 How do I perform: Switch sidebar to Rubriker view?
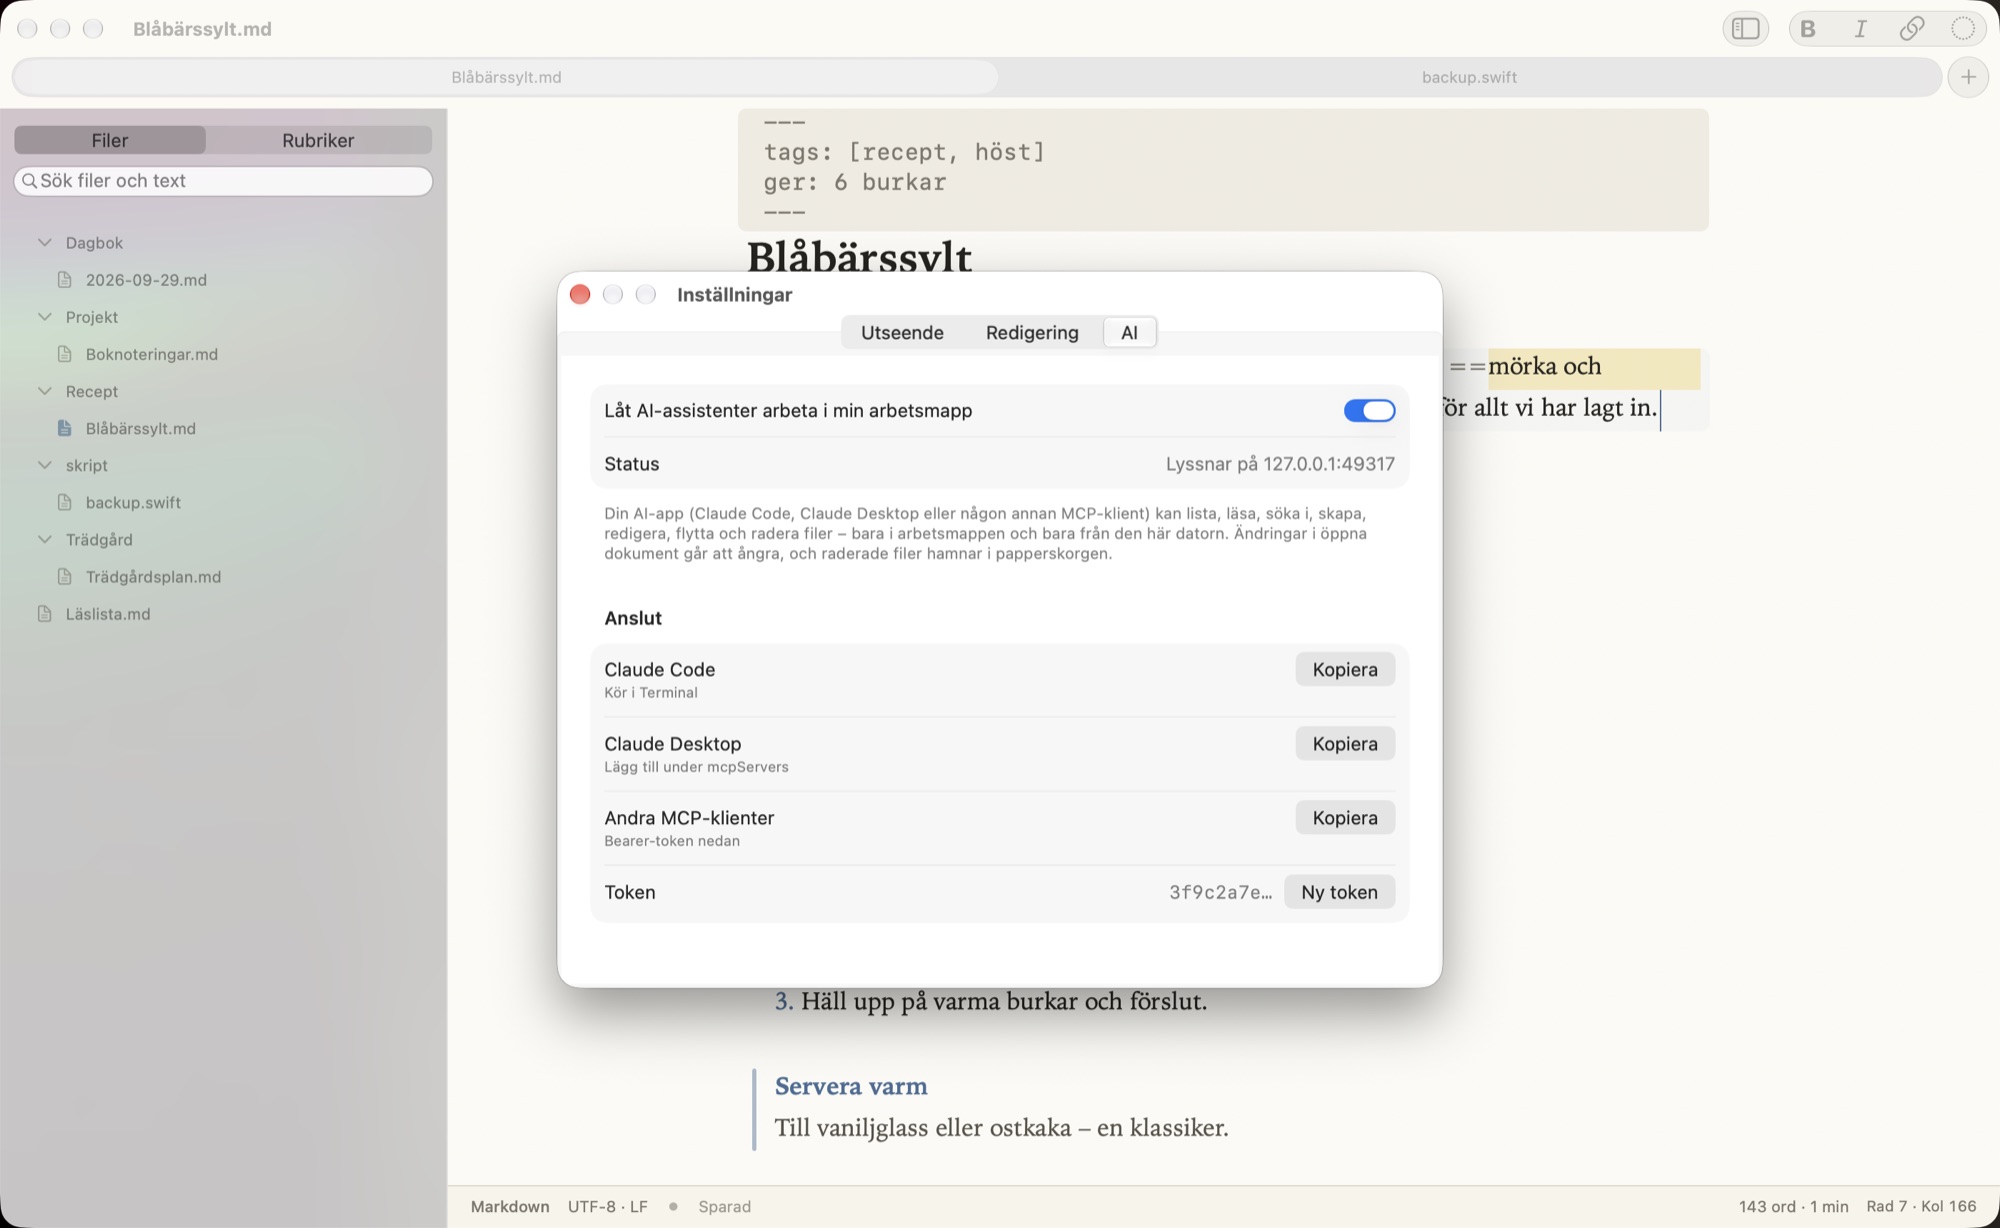pos(318,140)
